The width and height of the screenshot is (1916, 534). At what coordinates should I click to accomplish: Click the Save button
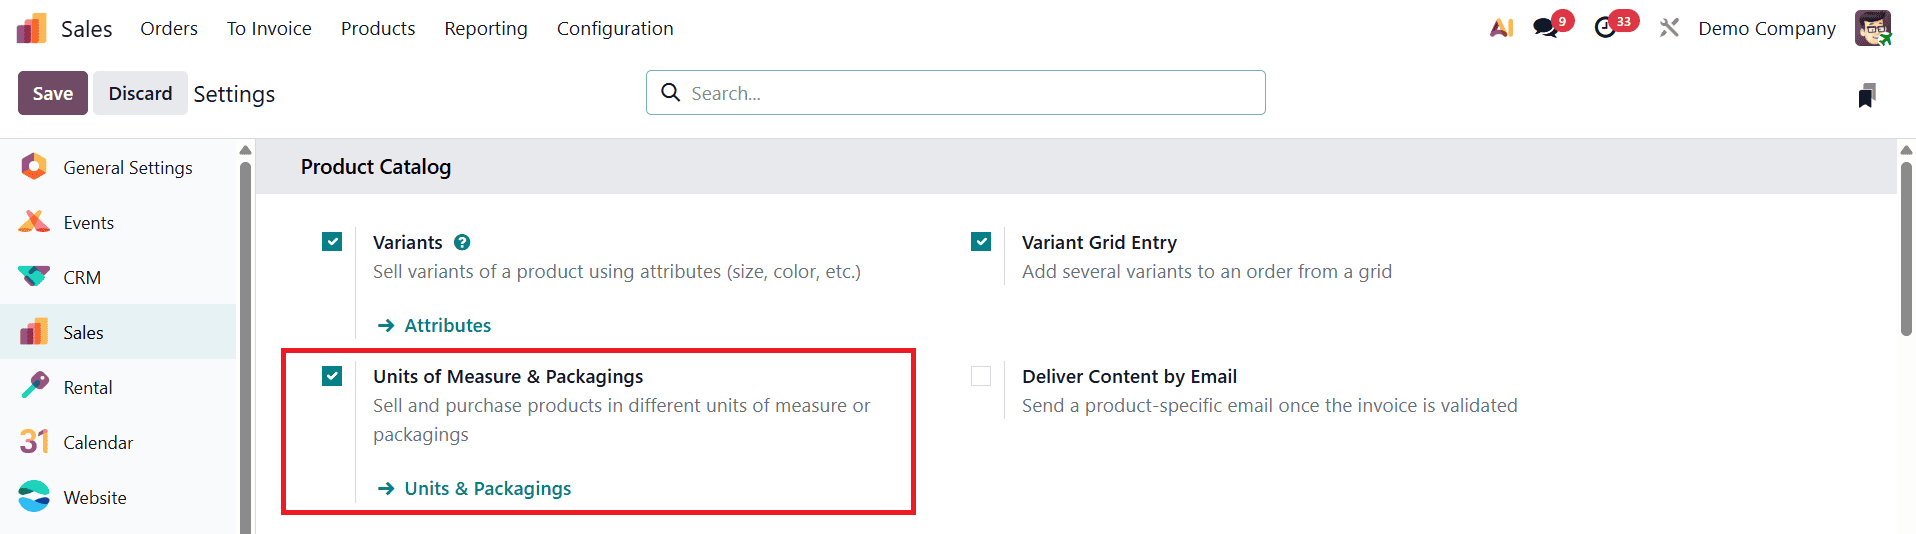[x=53, y=93]
